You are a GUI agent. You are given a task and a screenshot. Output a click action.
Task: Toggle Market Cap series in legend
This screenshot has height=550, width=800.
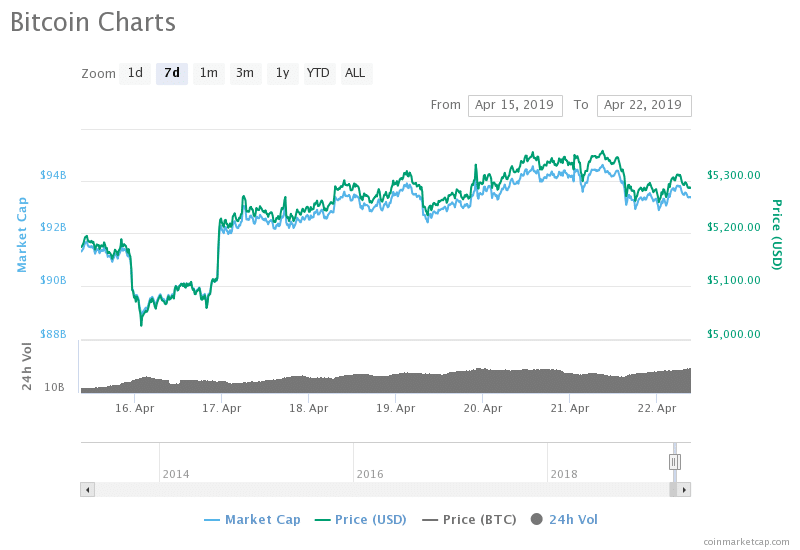(252, 520)
